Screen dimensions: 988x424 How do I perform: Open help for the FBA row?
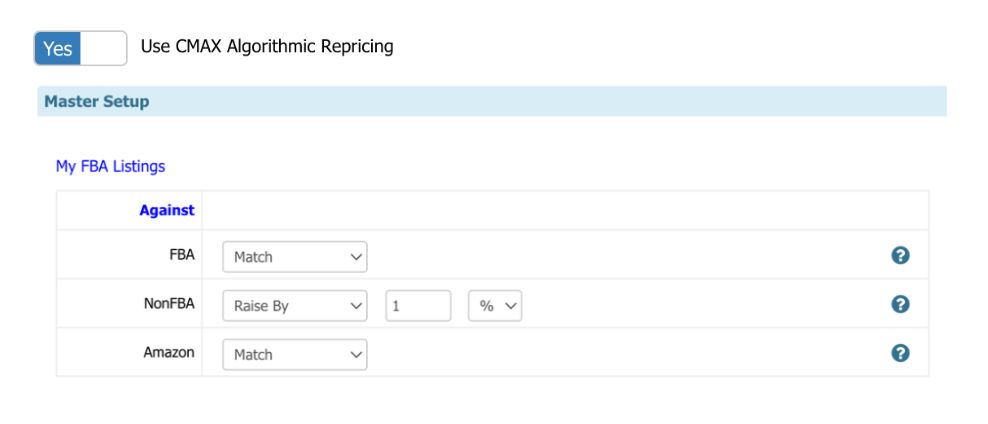tap(899, 256)
